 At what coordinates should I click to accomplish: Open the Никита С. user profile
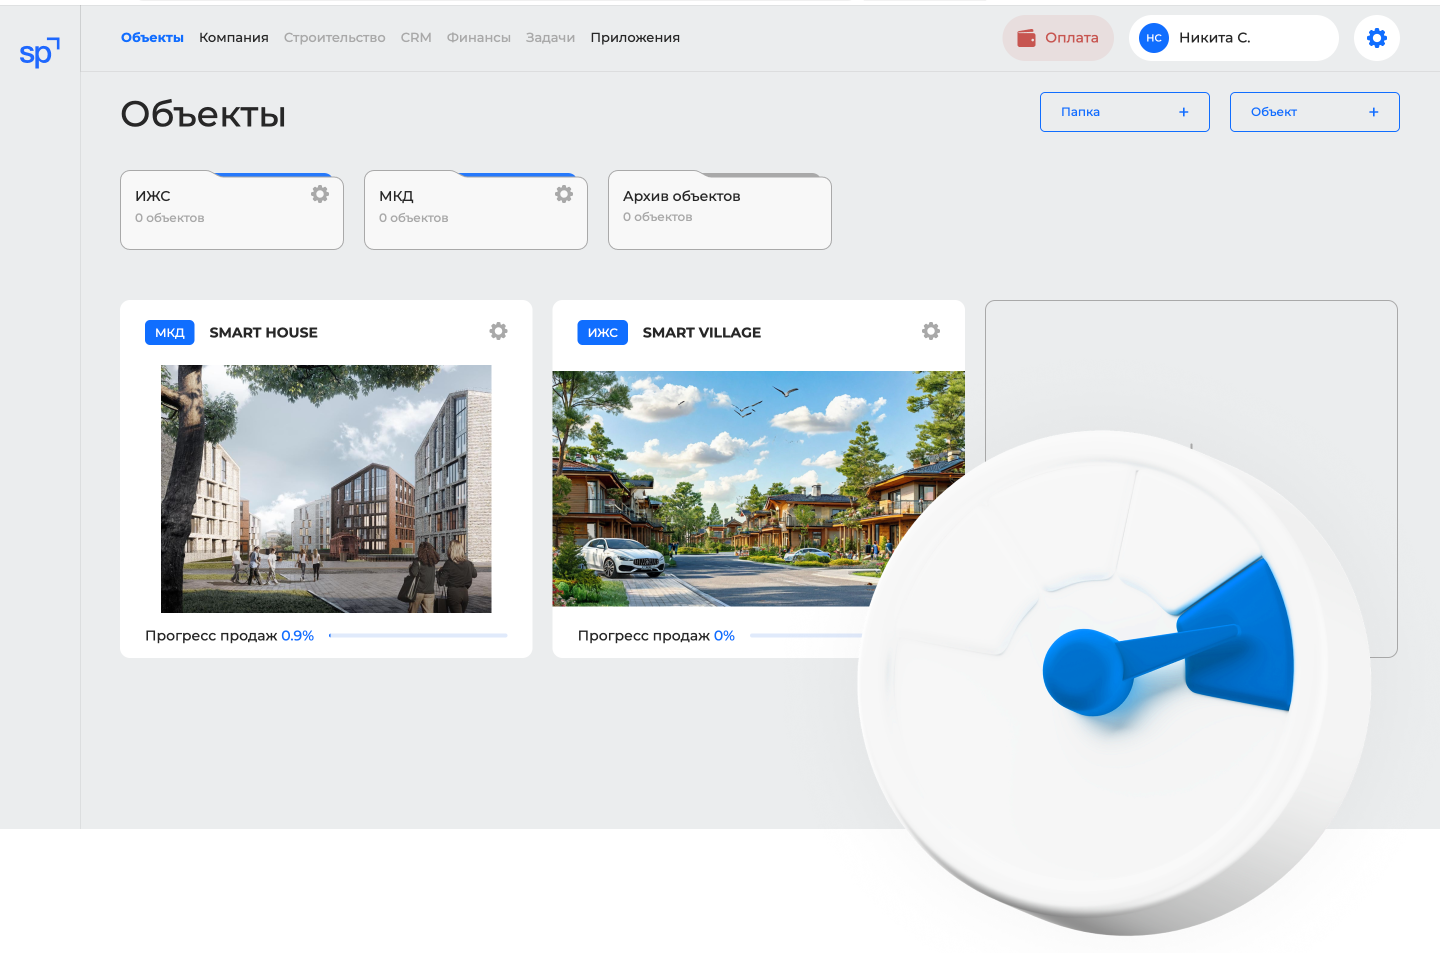click(1234, 38)
